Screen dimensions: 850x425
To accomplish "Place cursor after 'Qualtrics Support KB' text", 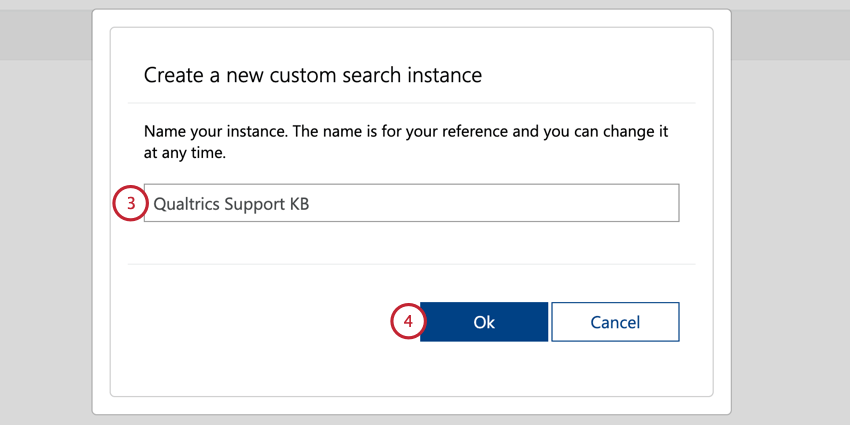I will (x=311, y=204).
